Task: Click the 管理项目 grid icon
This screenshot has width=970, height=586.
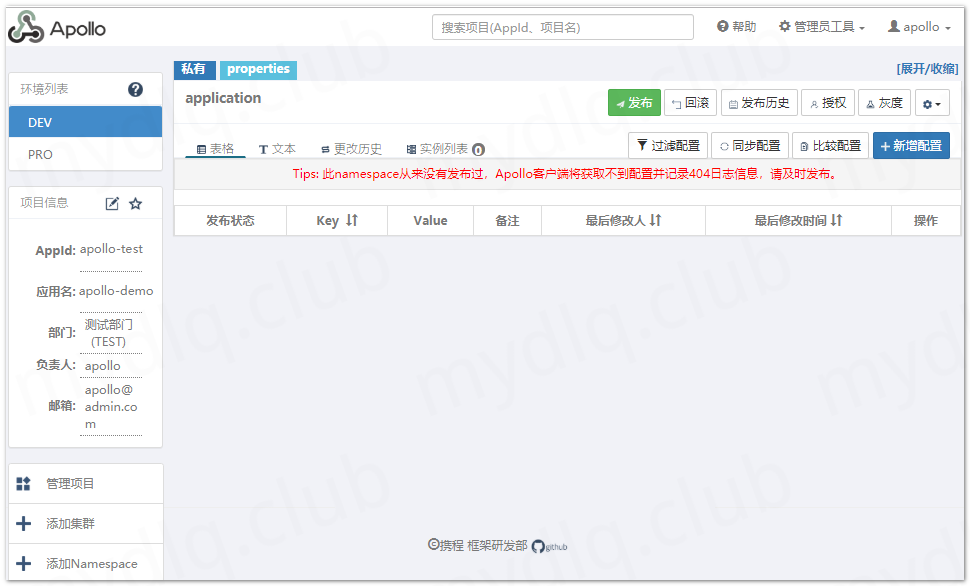Action: (23, 484)
